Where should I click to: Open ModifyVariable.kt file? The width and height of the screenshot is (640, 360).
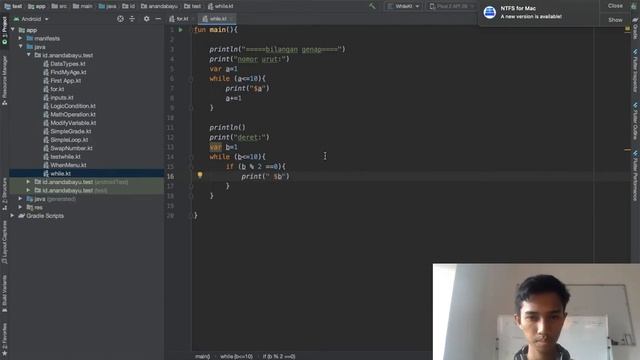tap(73, 123)
